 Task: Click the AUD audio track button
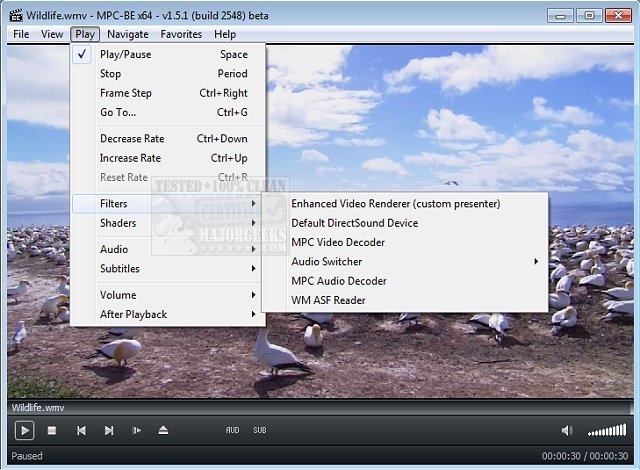pyautogui.click(x=232, y=430)
